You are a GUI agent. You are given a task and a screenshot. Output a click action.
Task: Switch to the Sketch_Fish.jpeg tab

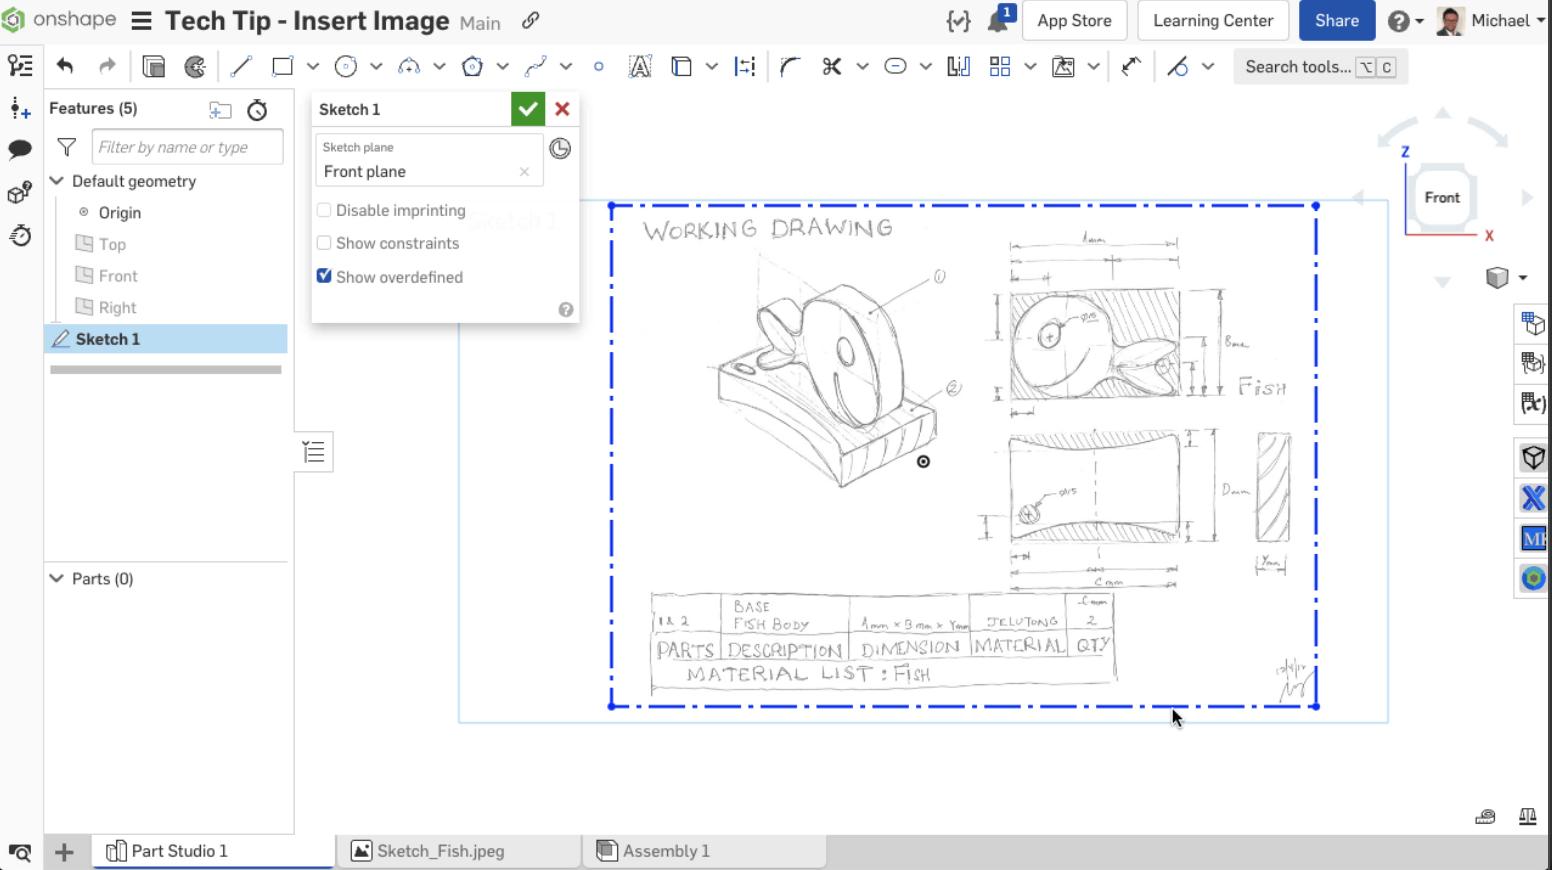[x=441, y=851]
